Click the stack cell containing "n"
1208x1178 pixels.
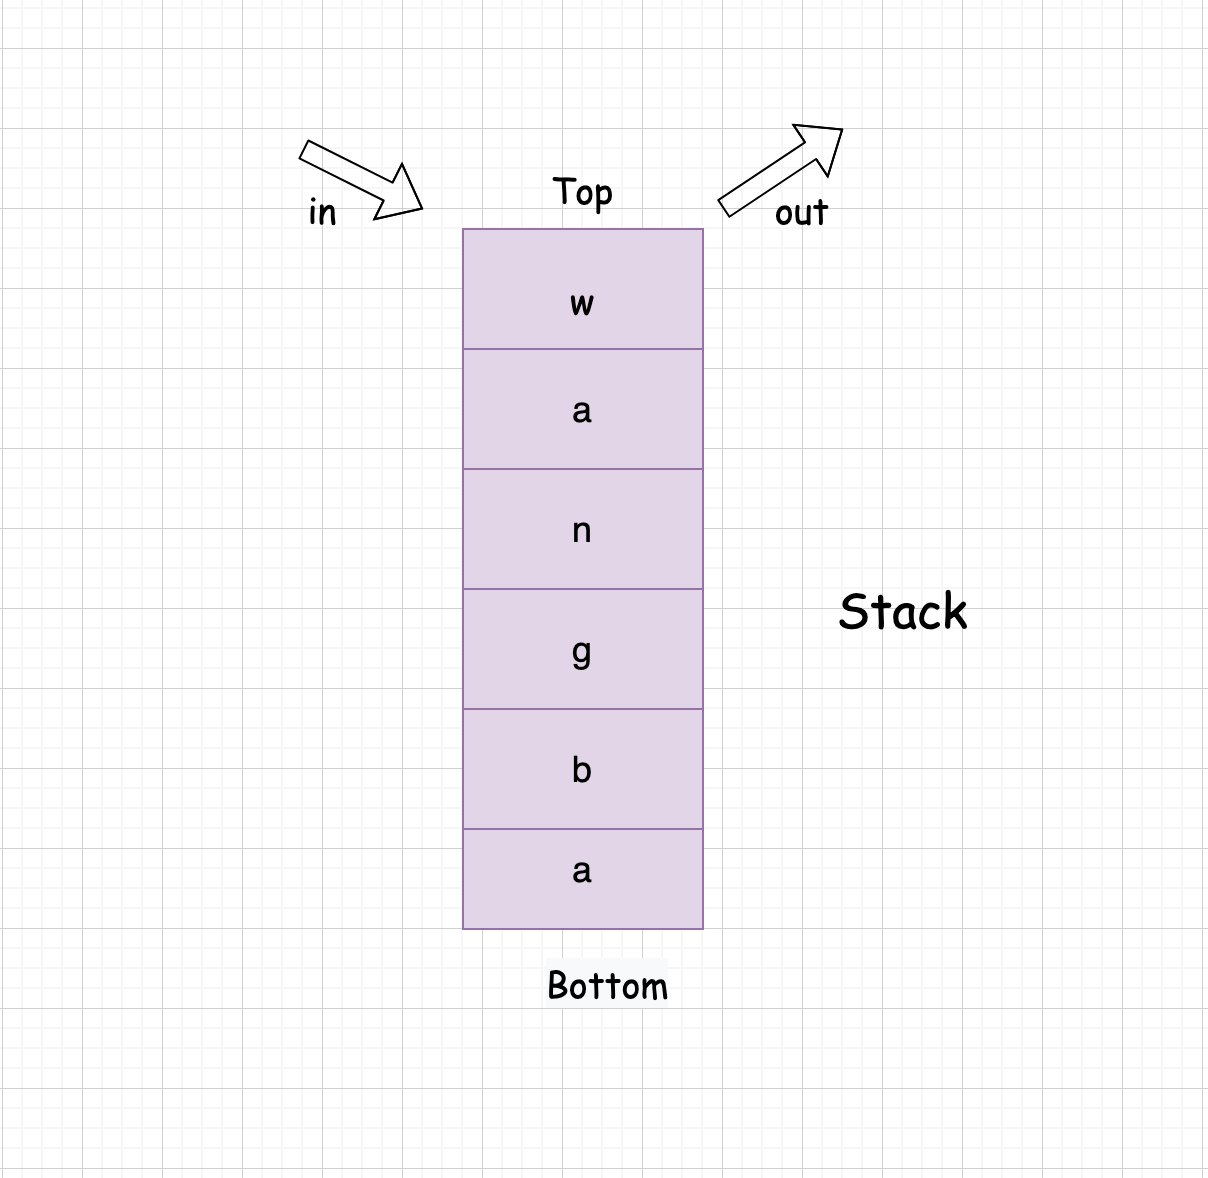[582, 530]
